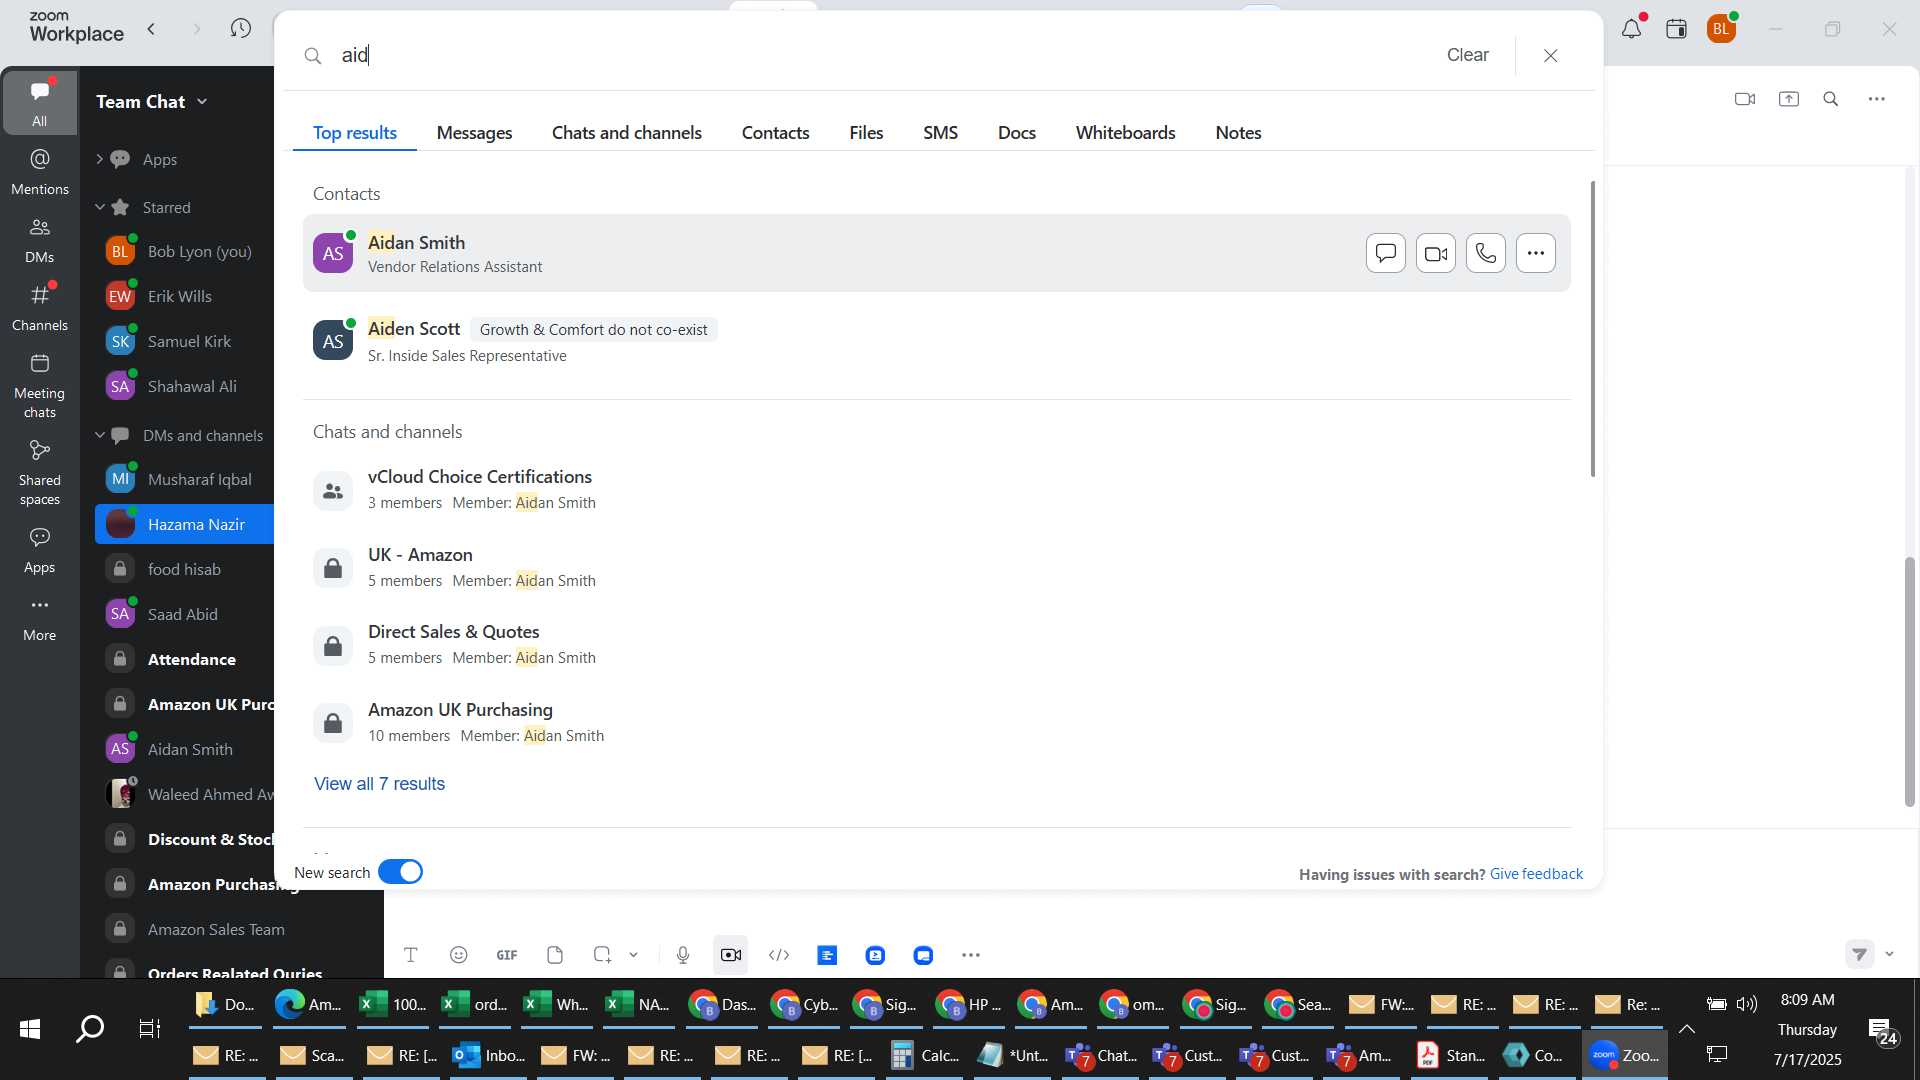Click the share screen icon in chat header

[1789, 99]
